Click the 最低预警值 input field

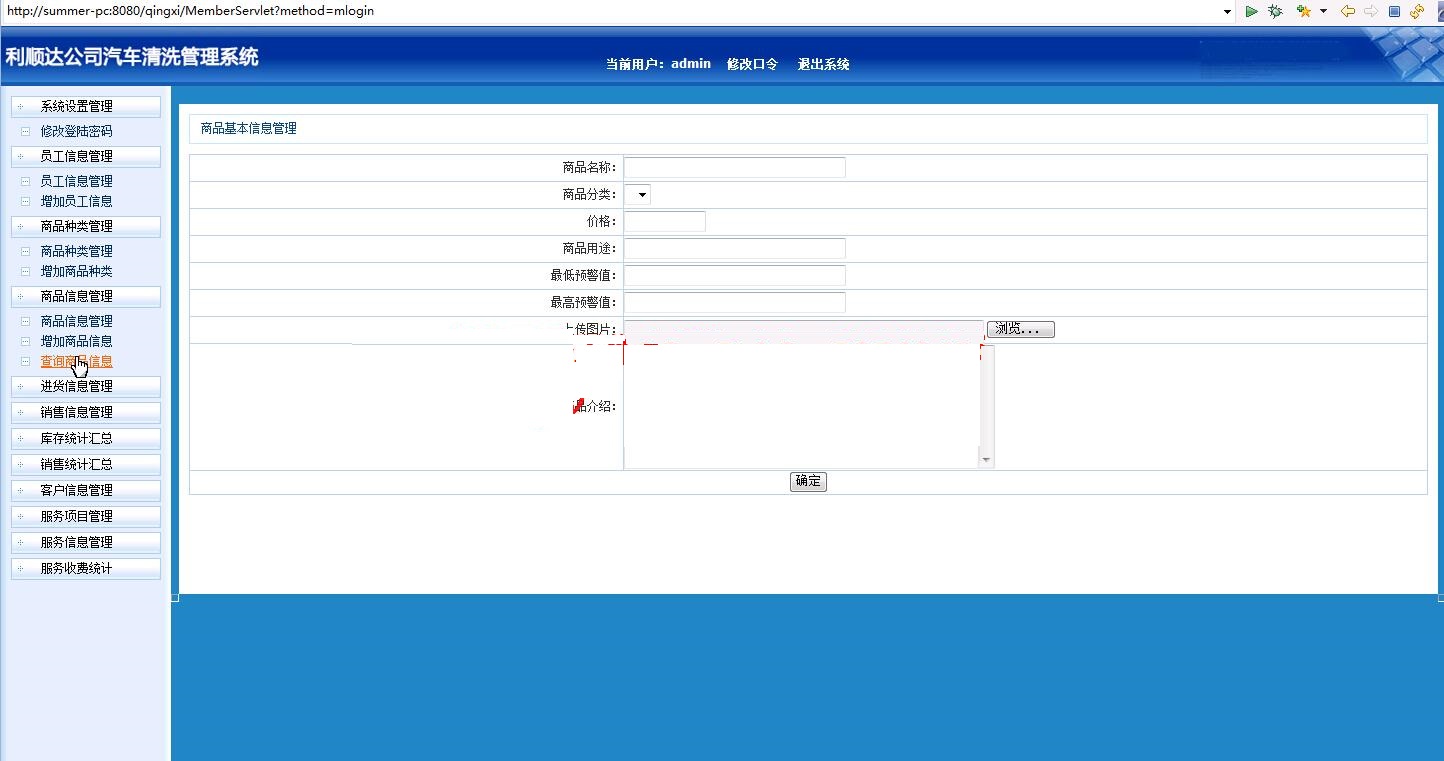[x=735, y=275]
